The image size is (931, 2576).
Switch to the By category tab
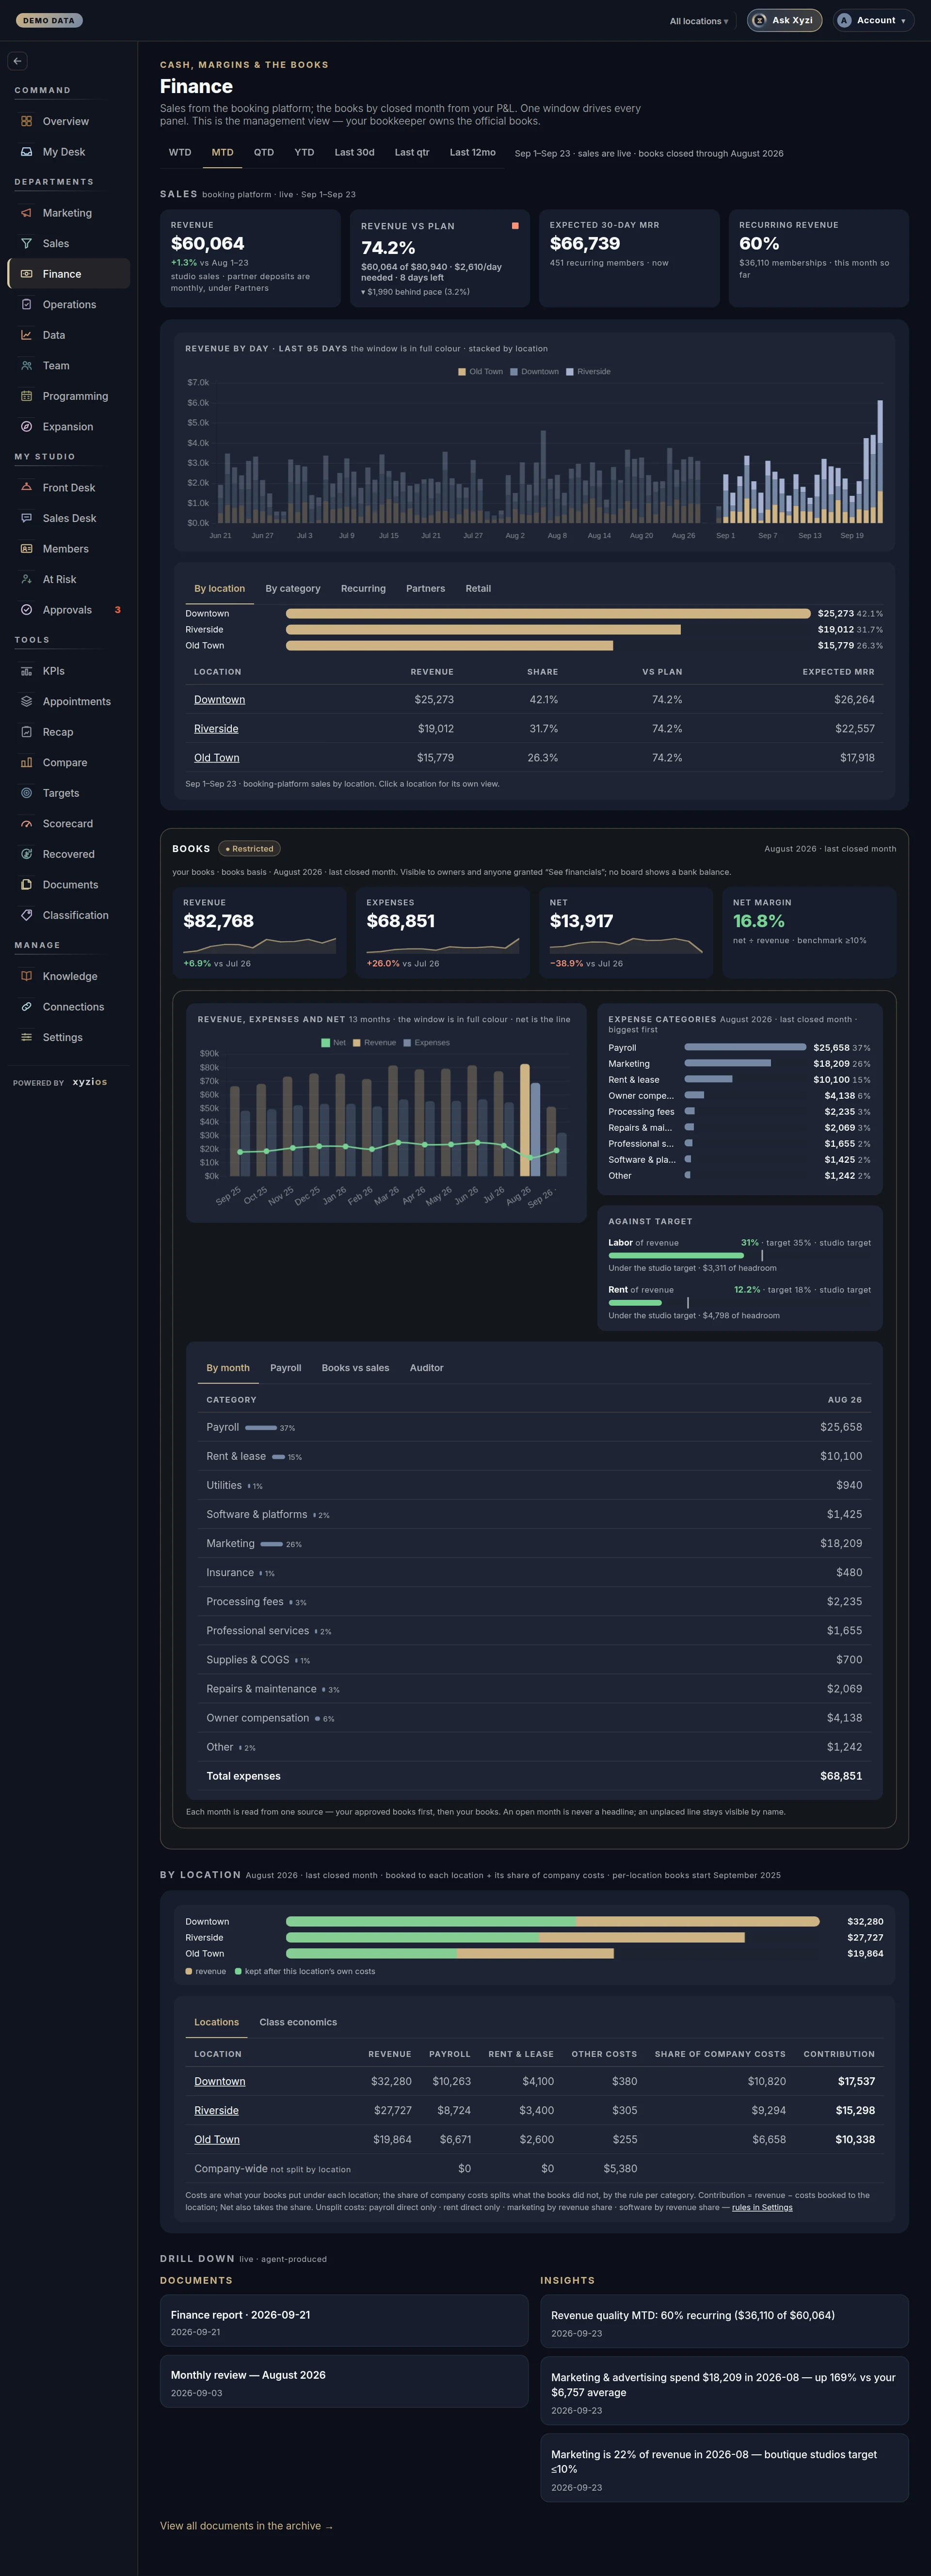(x=293, y=589)
